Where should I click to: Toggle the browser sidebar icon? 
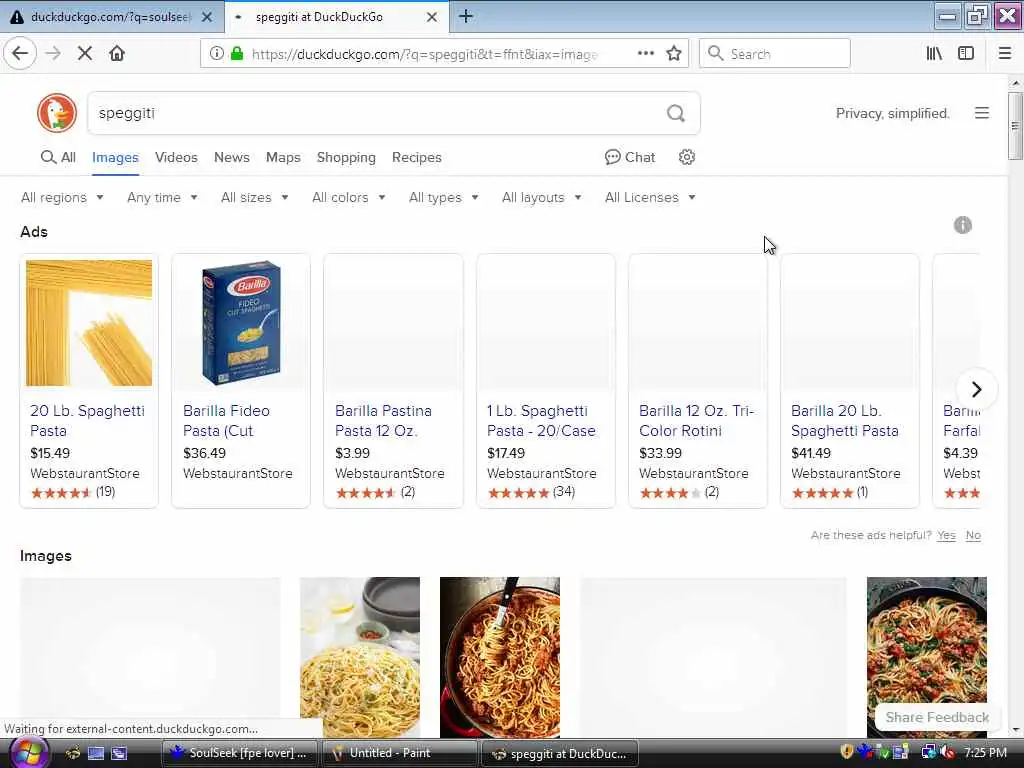click(966, 54)
